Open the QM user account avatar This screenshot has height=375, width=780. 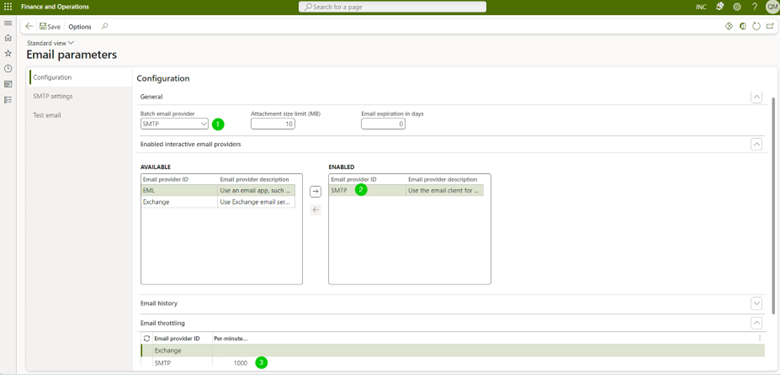click(772, 7)
